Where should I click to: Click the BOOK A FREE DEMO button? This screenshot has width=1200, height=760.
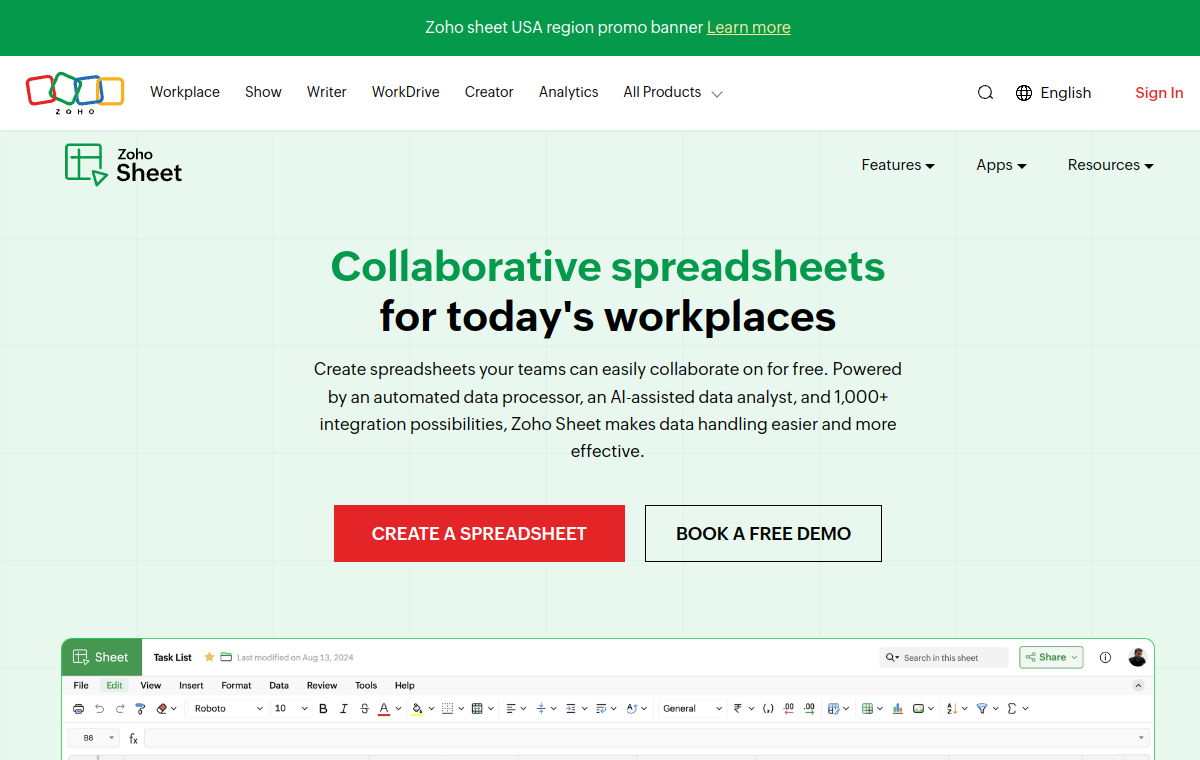point(763,533)
